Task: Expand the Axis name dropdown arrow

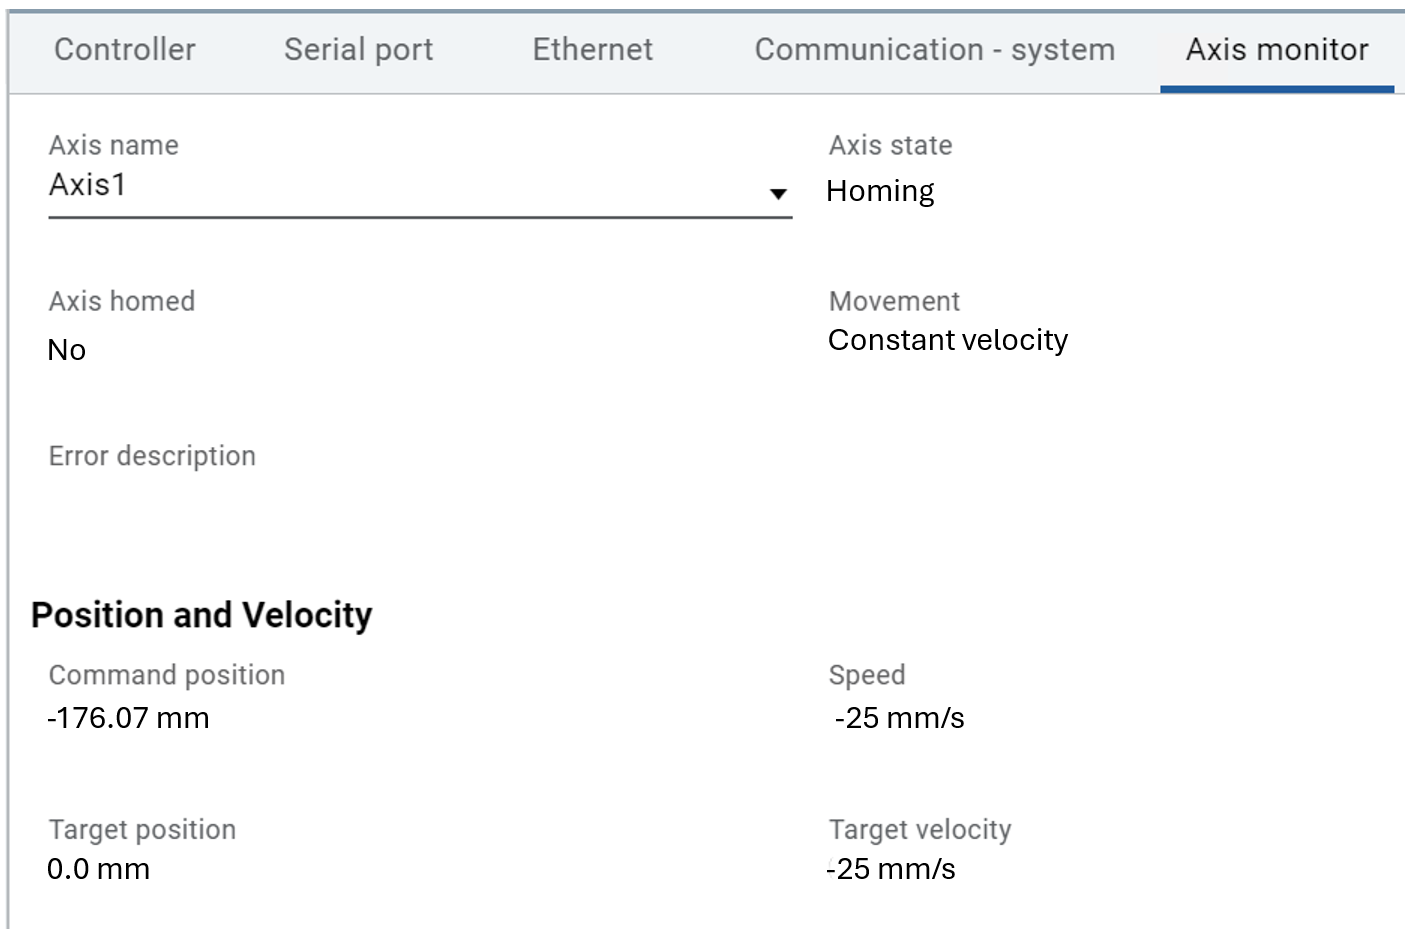Action: pos(778,193)
